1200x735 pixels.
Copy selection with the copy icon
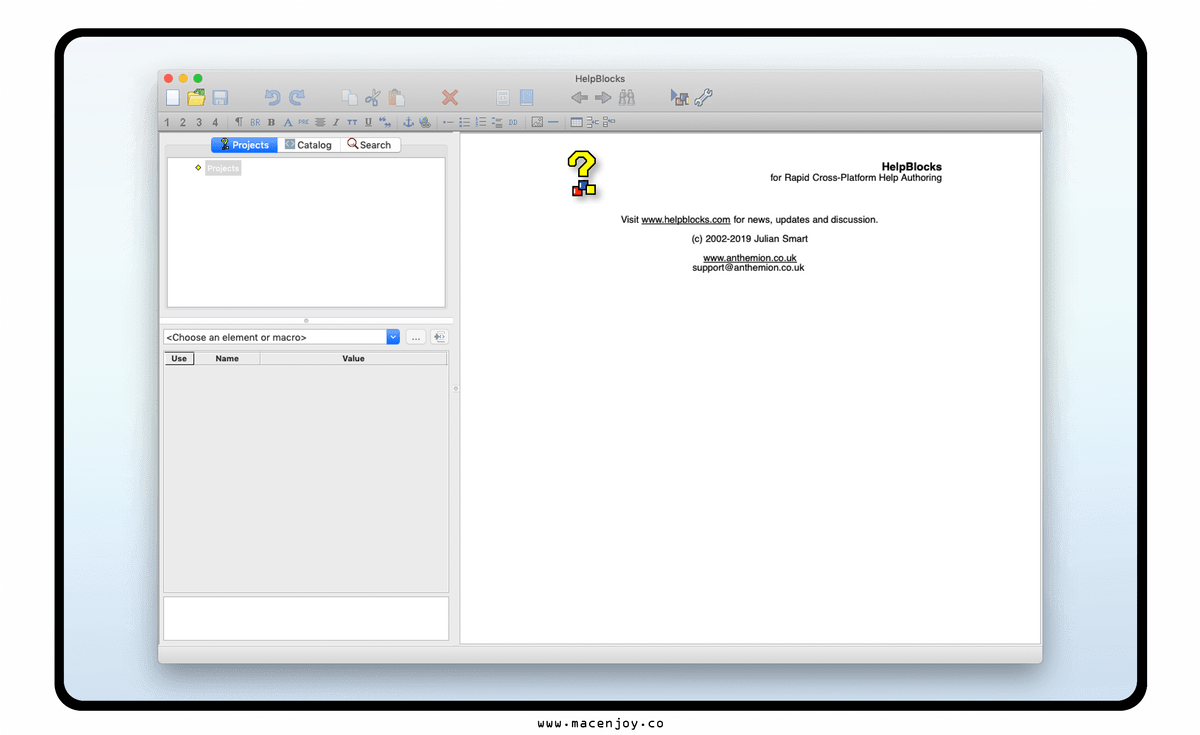[x=349, y=98]
